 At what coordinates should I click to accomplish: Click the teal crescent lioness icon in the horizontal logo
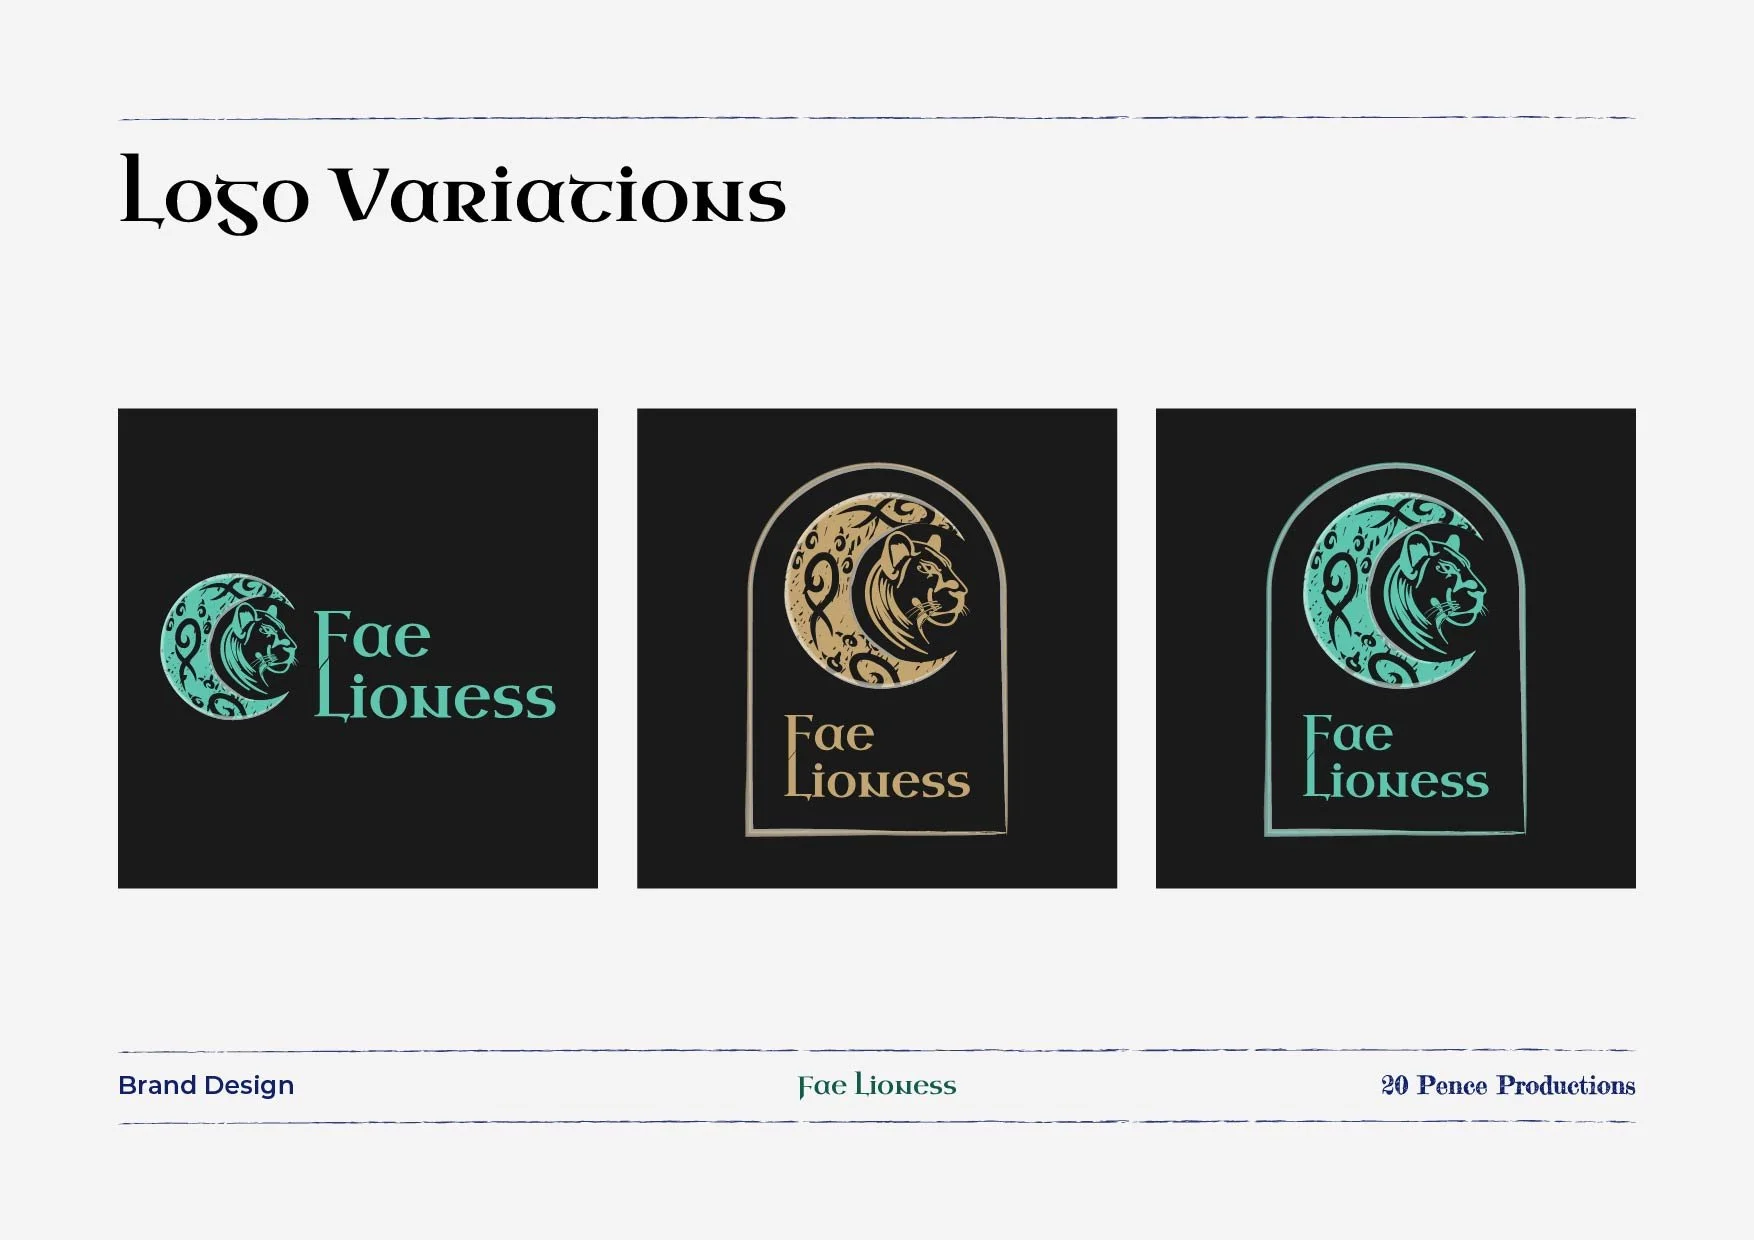pos(229,646)
